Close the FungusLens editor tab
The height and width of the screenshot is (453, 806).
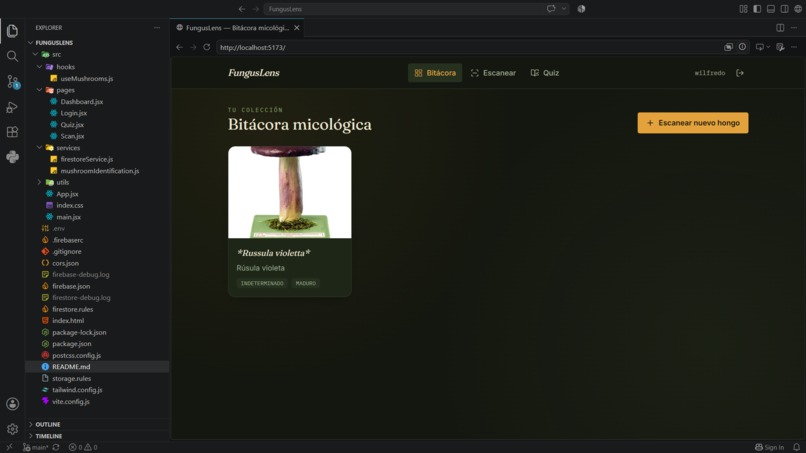pos(297,28)
